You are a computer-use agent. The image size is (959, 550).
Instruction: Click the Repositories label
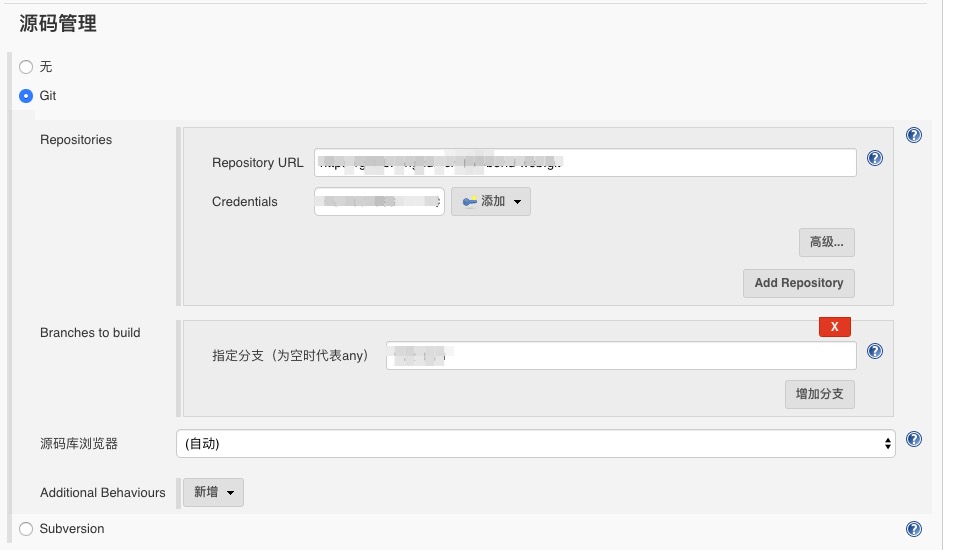[x=76, y=139]
